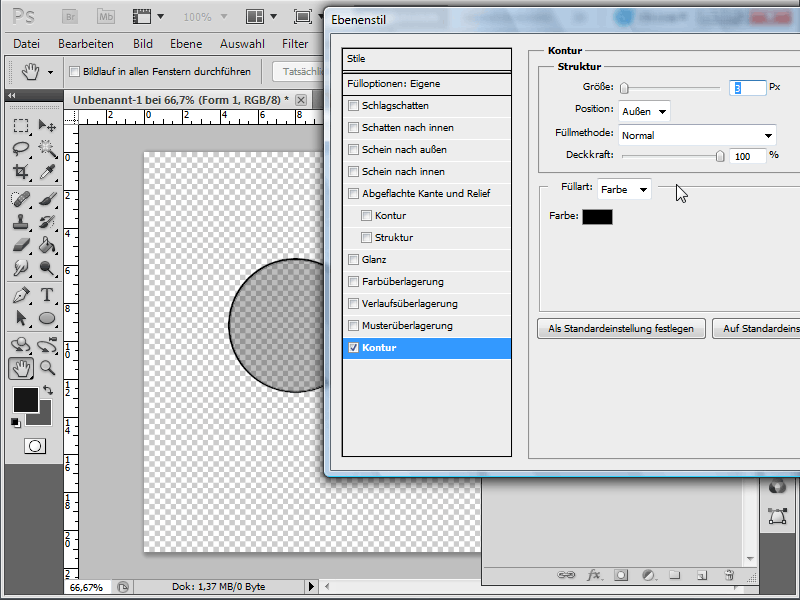
Task: Click the Farbe black color swatch
Action: click(597, 216)
